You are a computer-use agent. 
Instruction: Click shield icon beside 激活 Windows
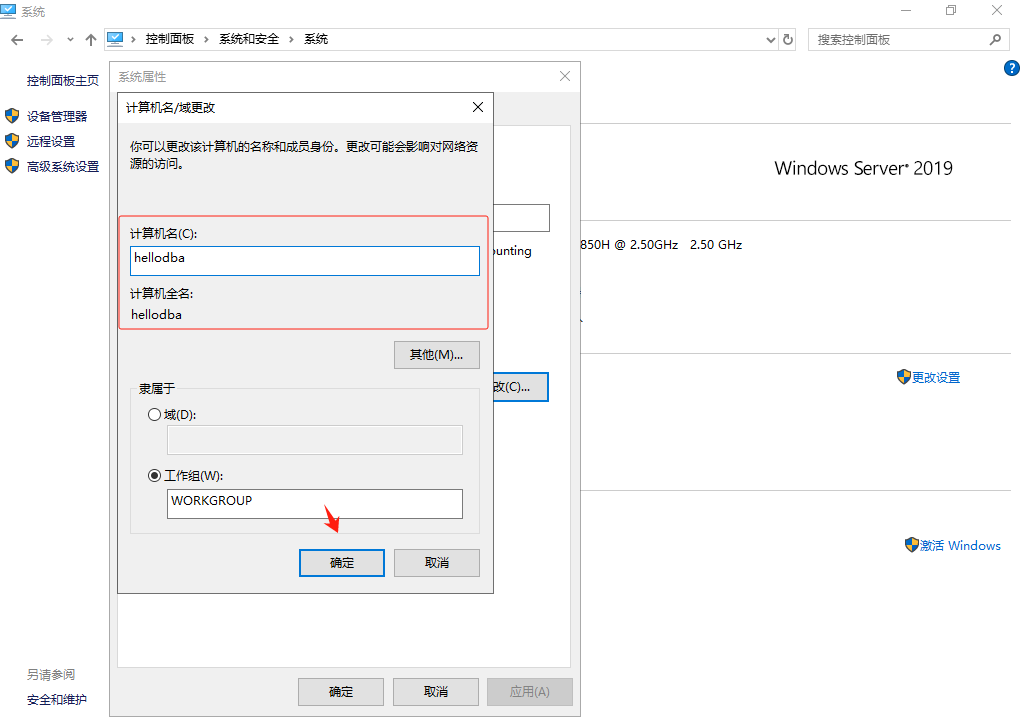tap(912, 545)
